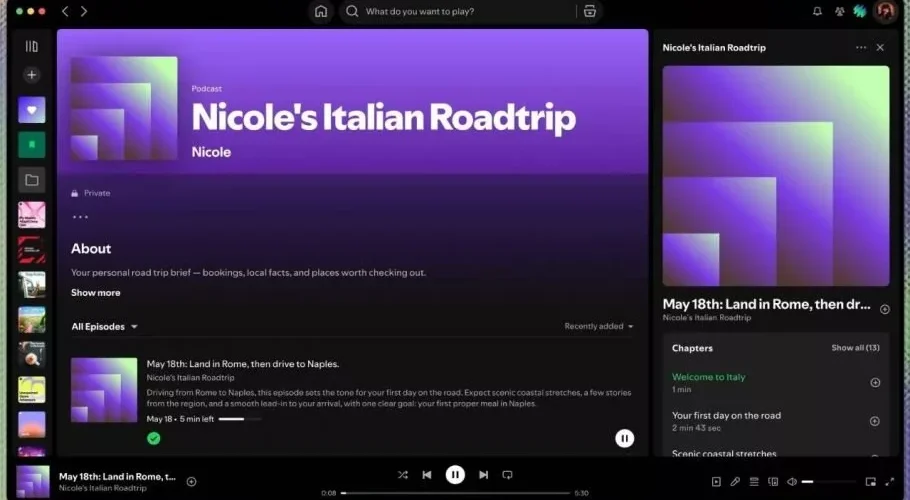This screenshot has width=910, height=500.
Task: Toggle repeat in playback controls
Action: (507, 474)
